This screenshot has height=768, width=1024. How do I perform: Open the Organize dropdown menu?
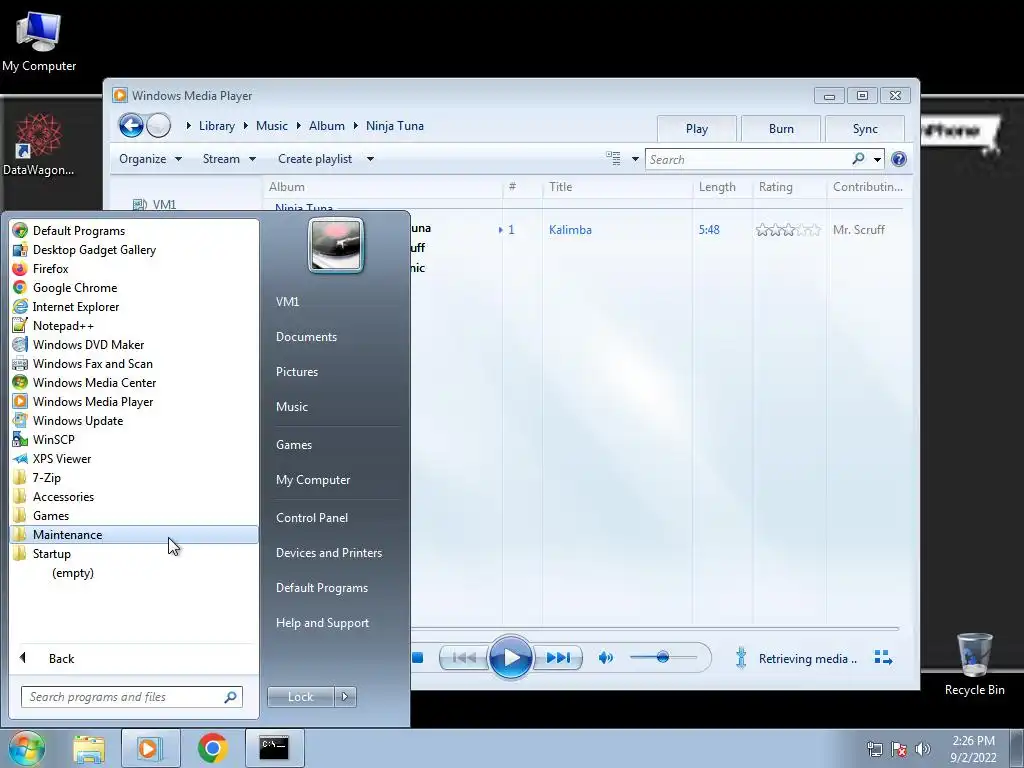click(150, 159)
